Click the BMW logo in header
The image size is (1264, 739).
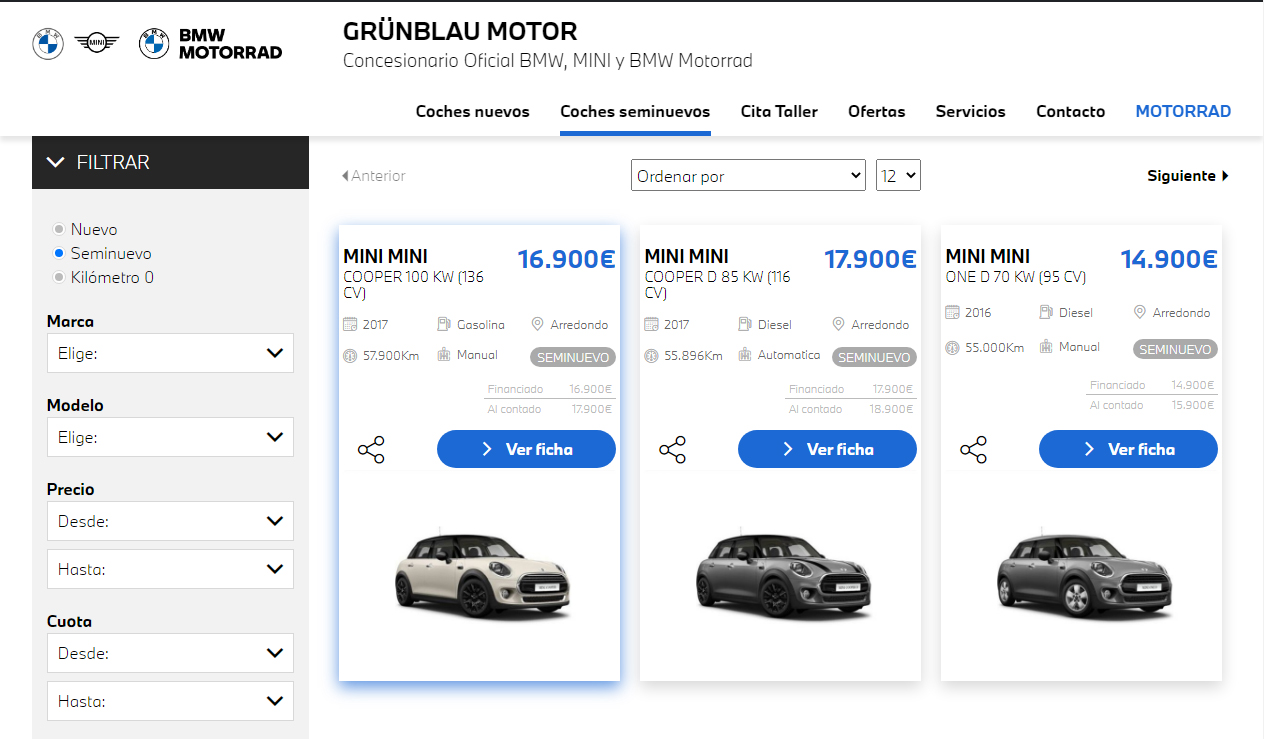[48, 43]
